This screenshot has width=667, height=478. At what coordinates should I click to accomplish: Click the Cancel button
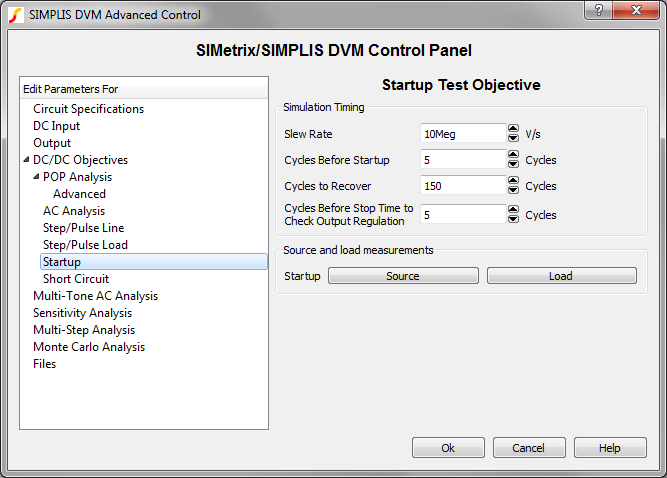pyautogui.click(x=529, y=448)
